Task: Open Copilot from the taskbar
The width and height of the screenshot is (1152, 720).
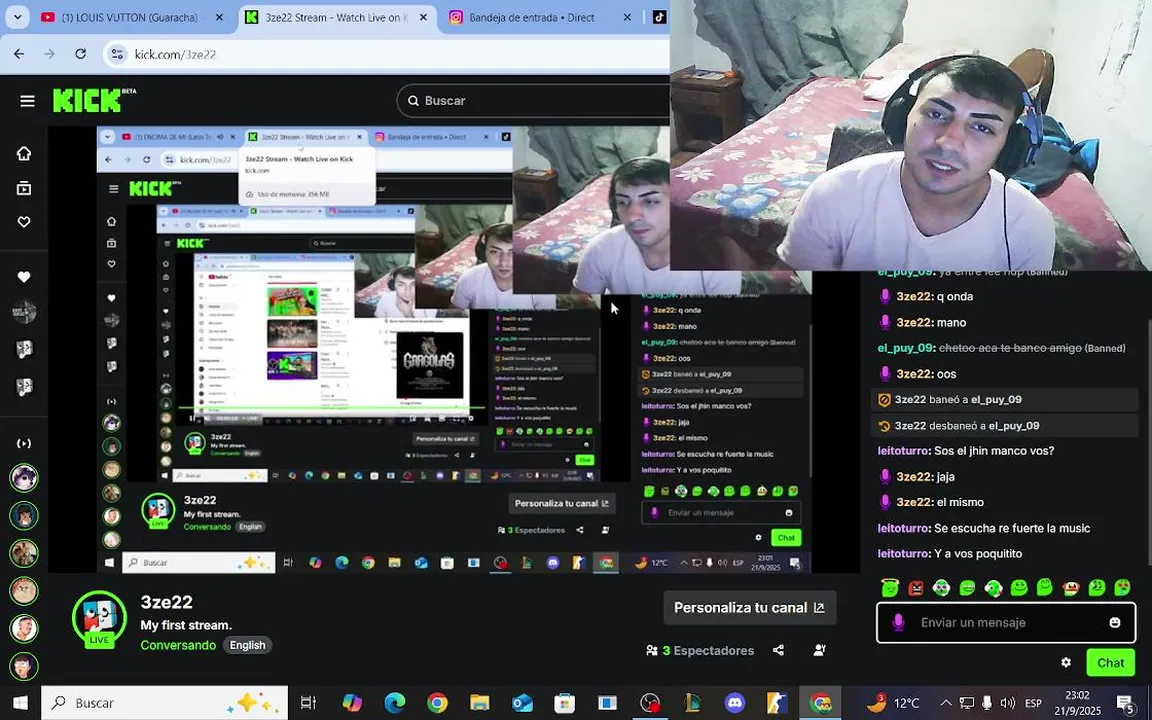Action: click(x=352, y=702)
